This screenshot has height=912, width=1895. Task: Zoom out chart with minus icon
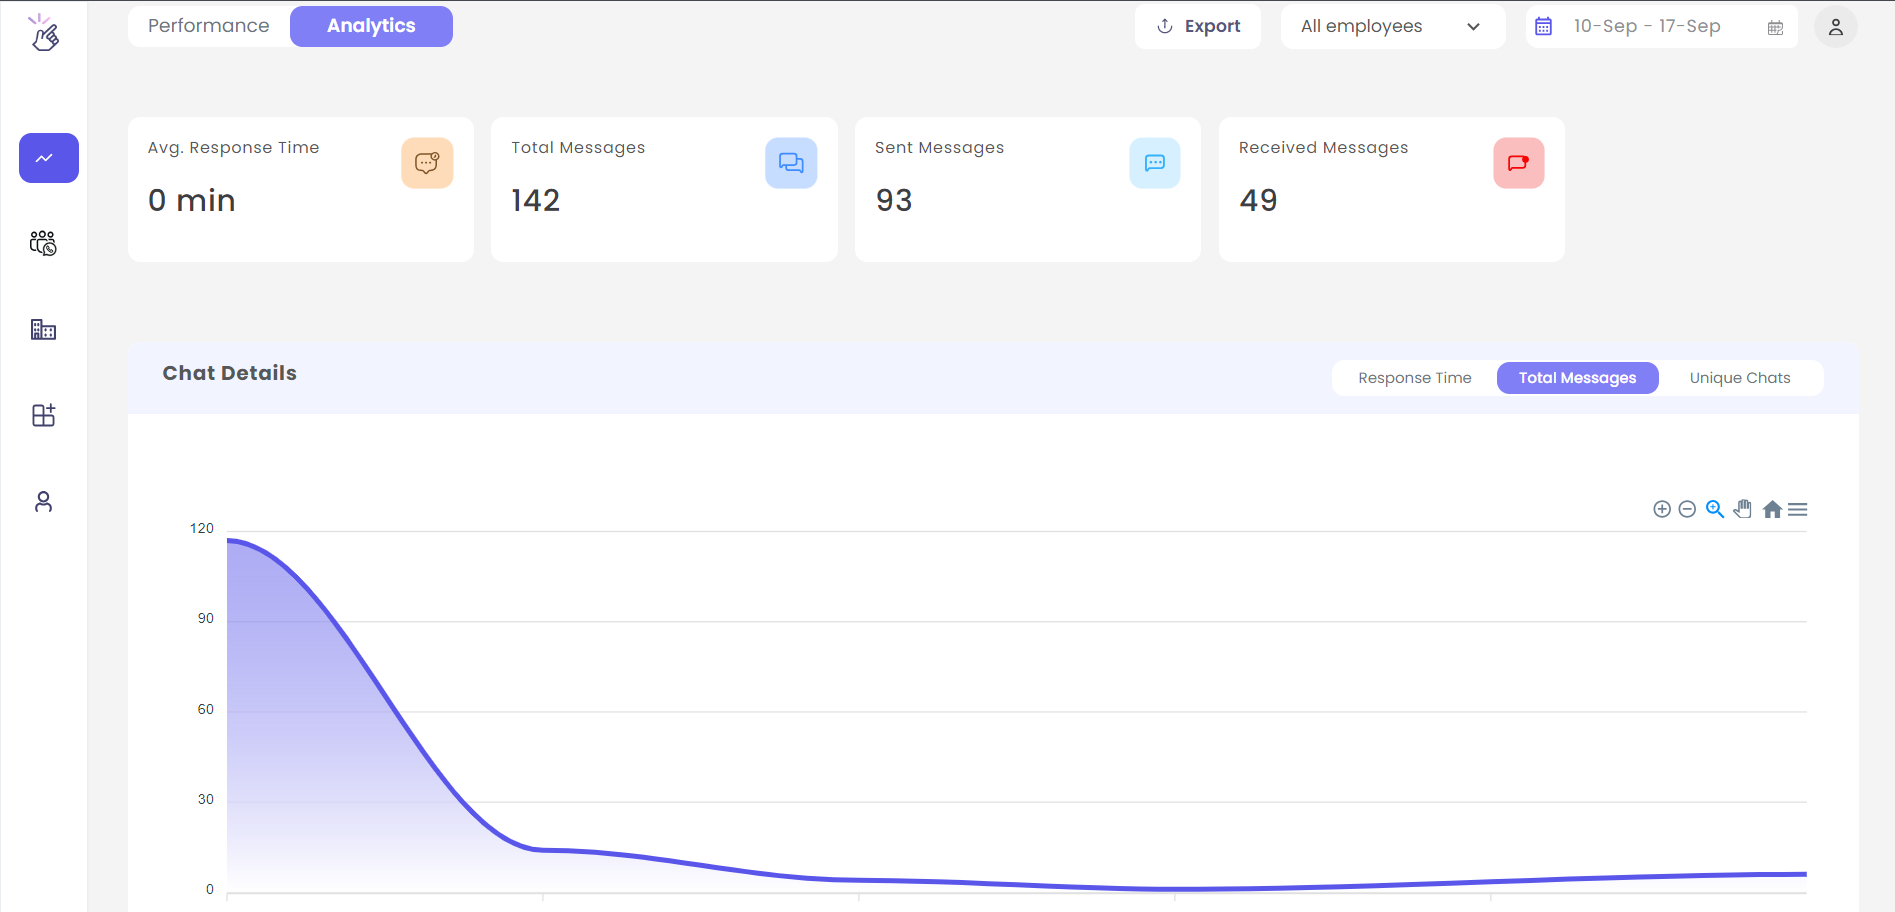click(x=1687, y=509)
